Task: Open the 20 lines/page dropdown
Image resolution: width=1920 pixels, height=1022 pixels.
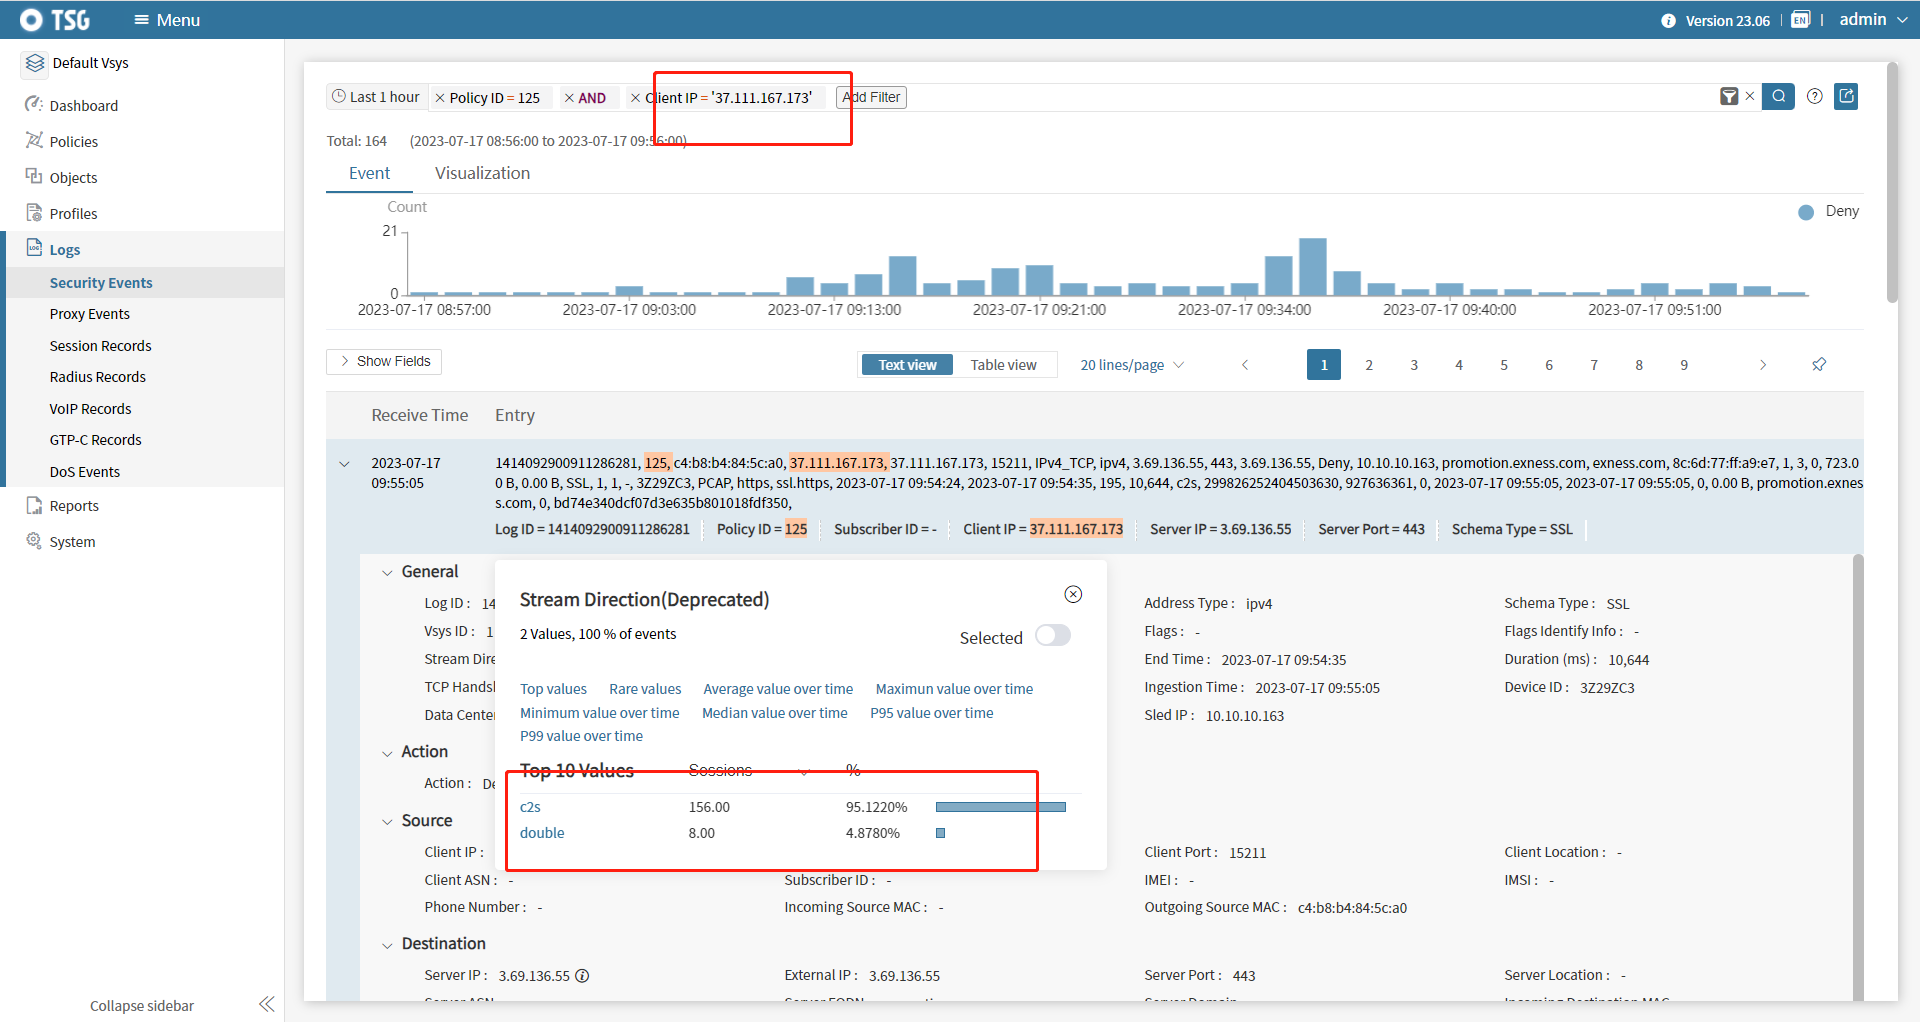Action: (x=1131, y=365)
